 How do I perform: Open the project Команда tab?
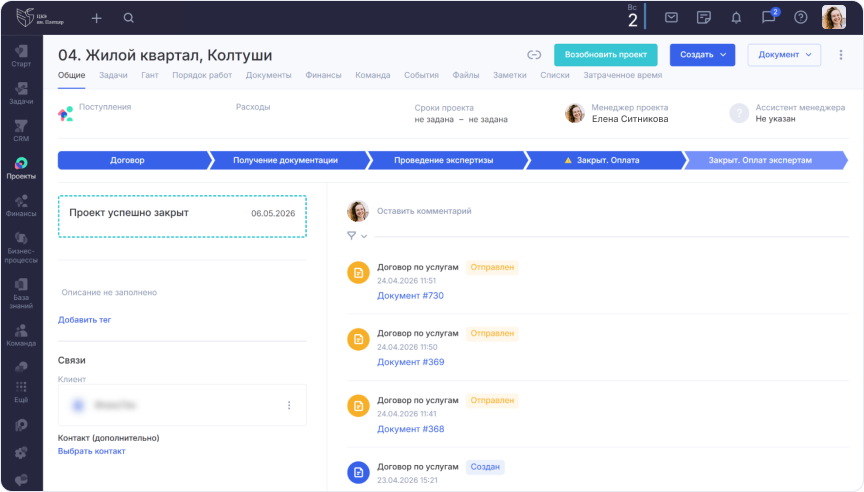pos(372,75)
